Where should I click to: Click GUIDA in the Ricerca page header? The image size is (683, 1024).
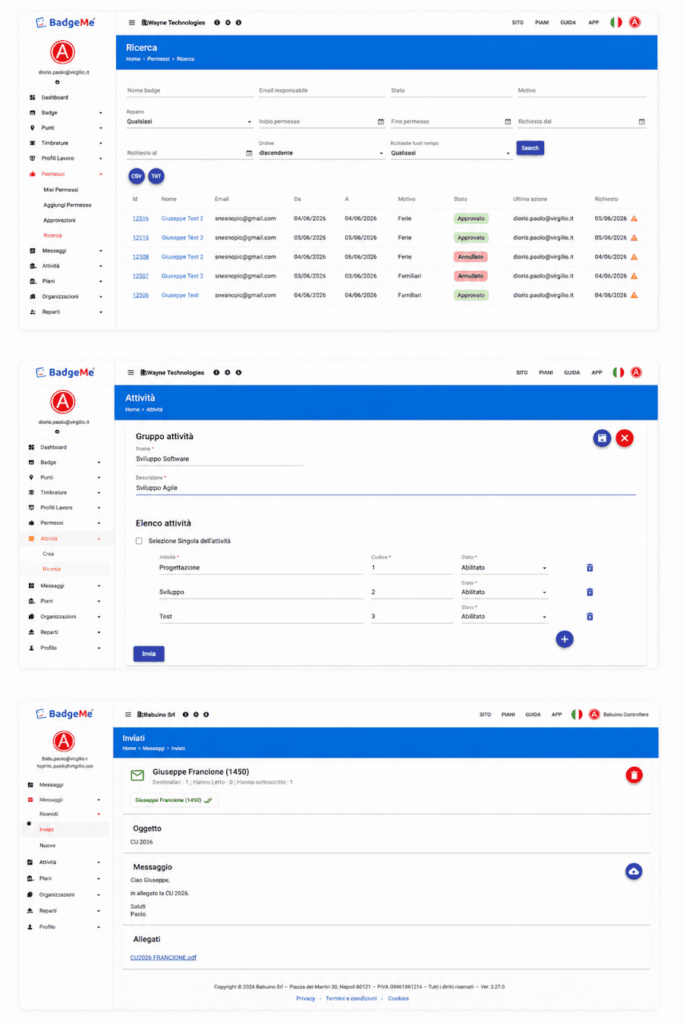click(568, 22)
